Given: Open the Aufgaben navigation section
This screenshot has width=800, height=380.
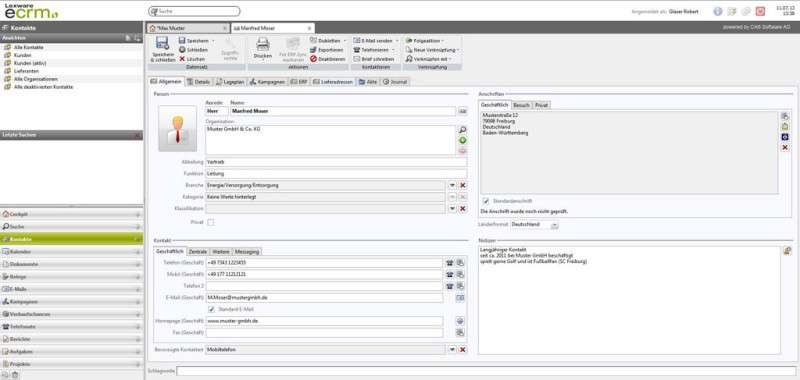Looking at the screenshot, I should 71,351.
